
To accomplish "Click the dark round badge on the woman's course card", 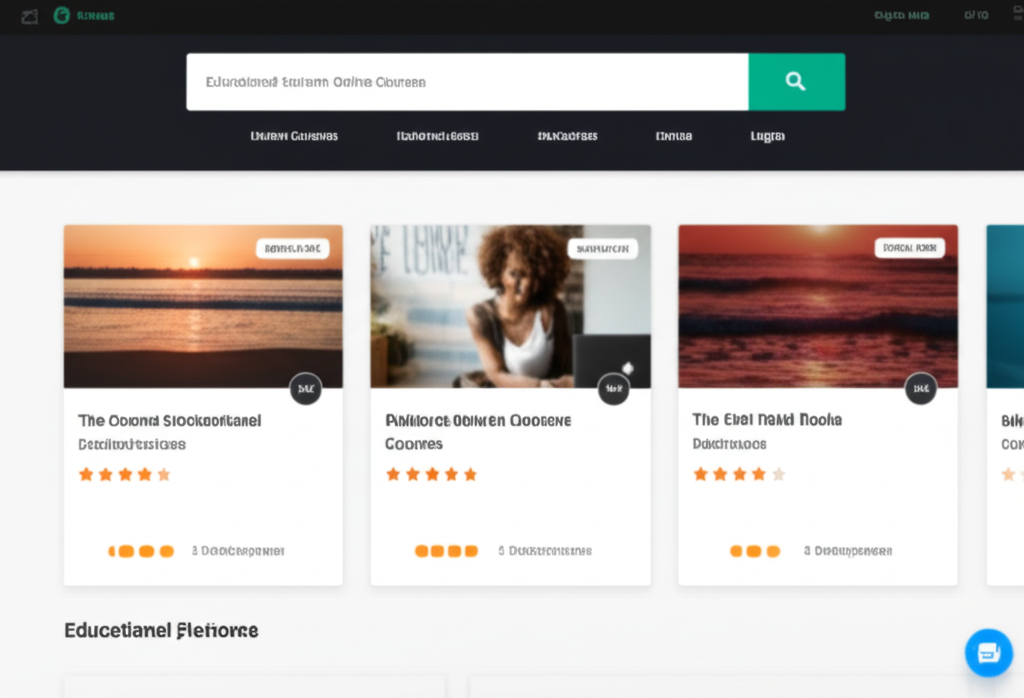I will (614, 389).
